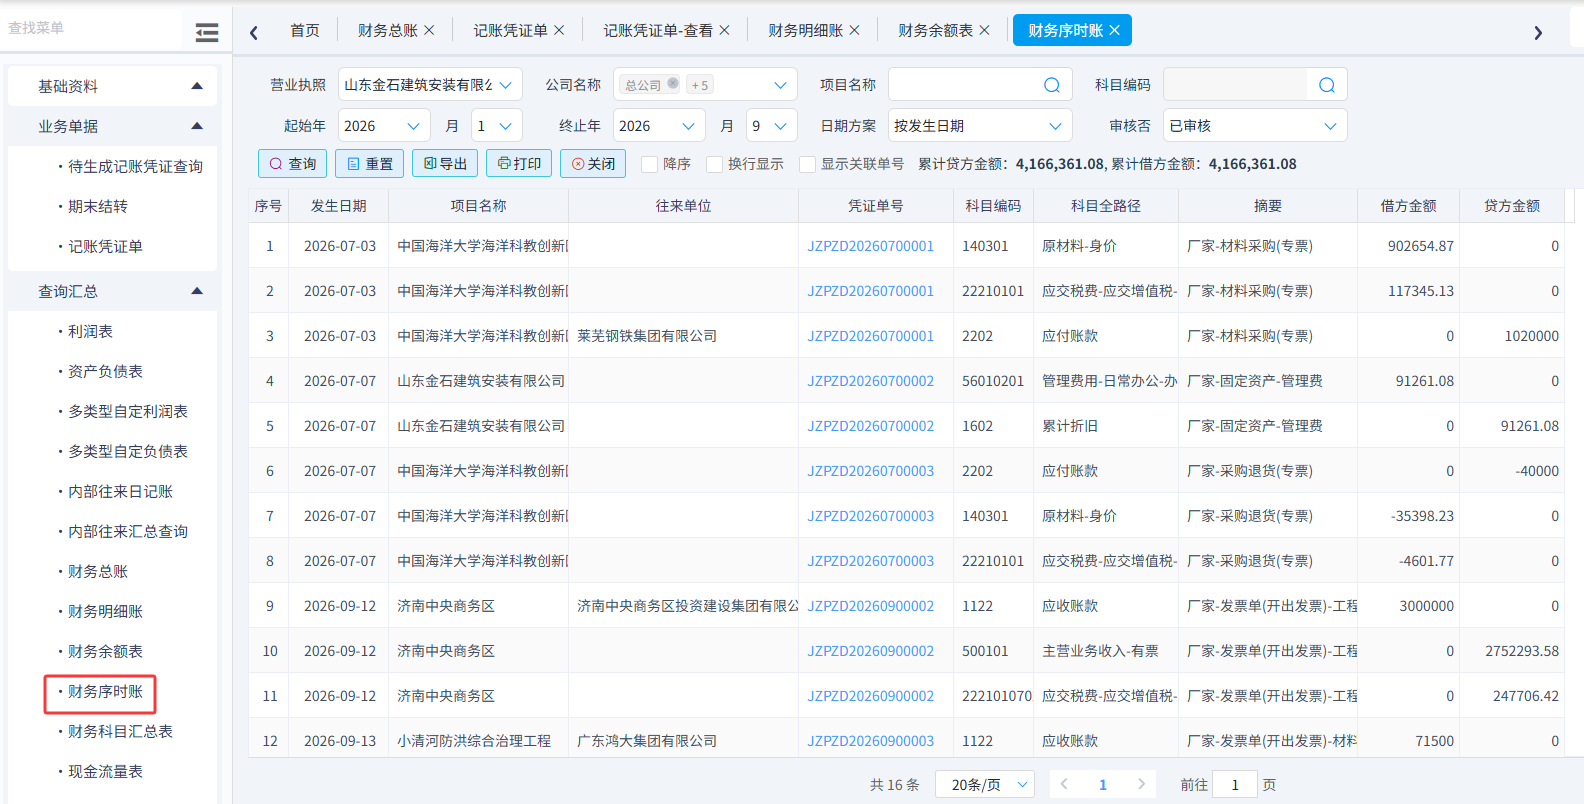Open 利润表 in the sidebar
This screenshot has height=804, width=1584.
coord(90,331)
